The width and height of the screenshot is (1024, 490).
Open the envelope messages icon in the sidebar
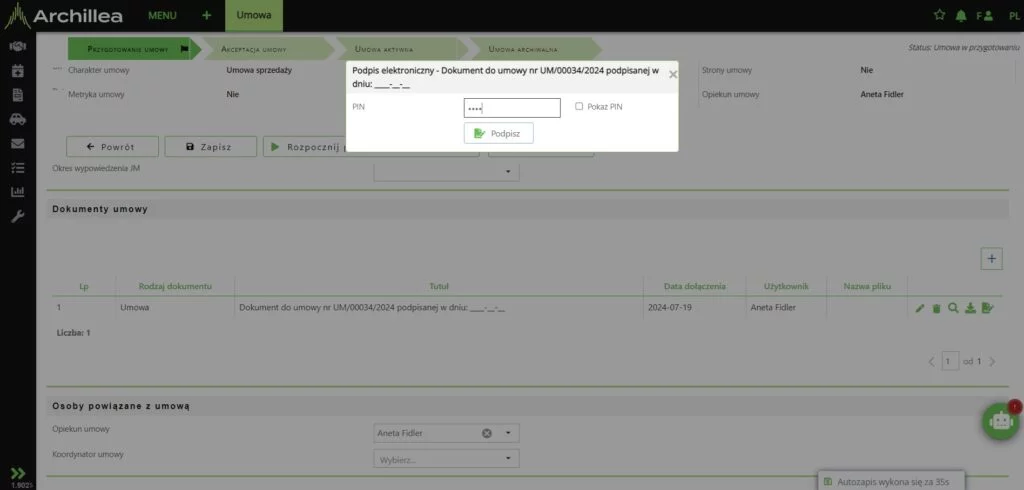tap(17, 143)
